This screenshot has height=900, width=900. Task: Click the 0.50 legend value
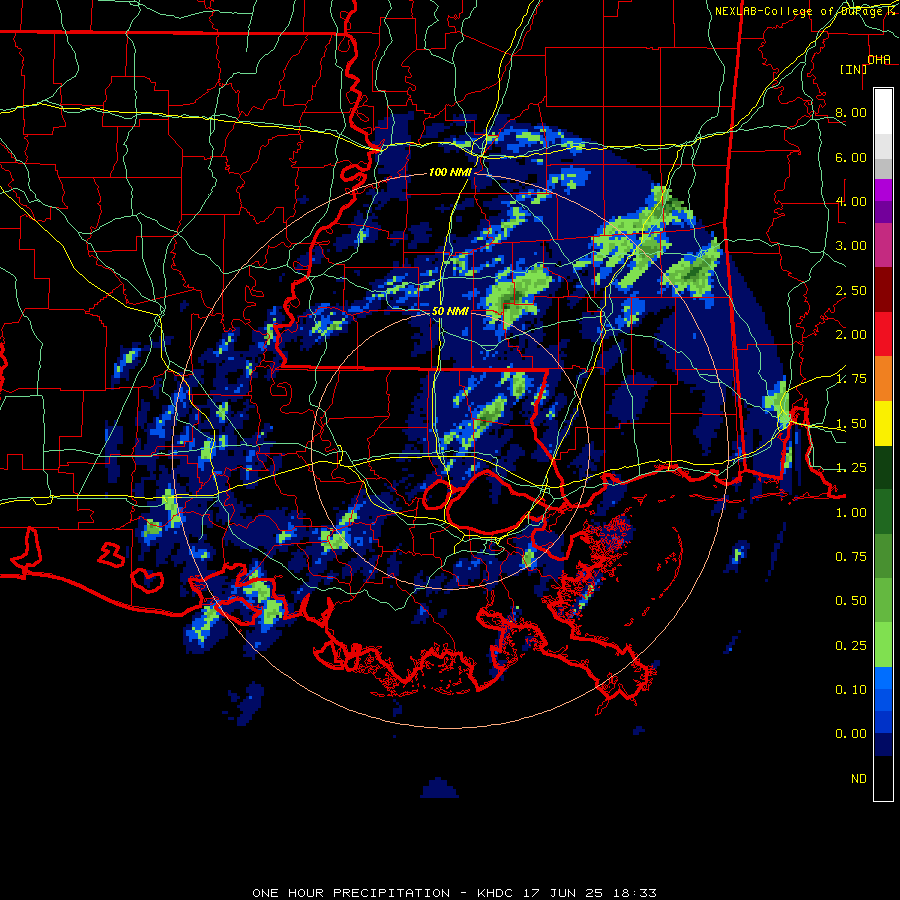(850, 601)
